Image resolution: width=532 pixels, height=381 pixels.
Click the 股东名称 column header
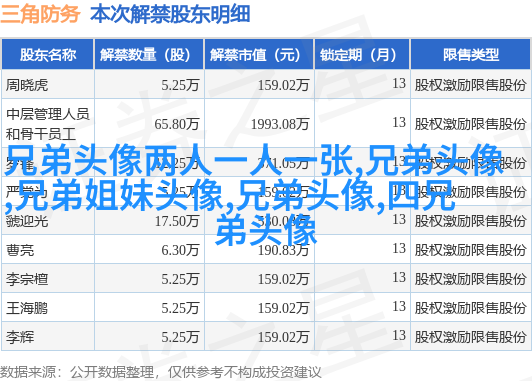tap(48, 55)
